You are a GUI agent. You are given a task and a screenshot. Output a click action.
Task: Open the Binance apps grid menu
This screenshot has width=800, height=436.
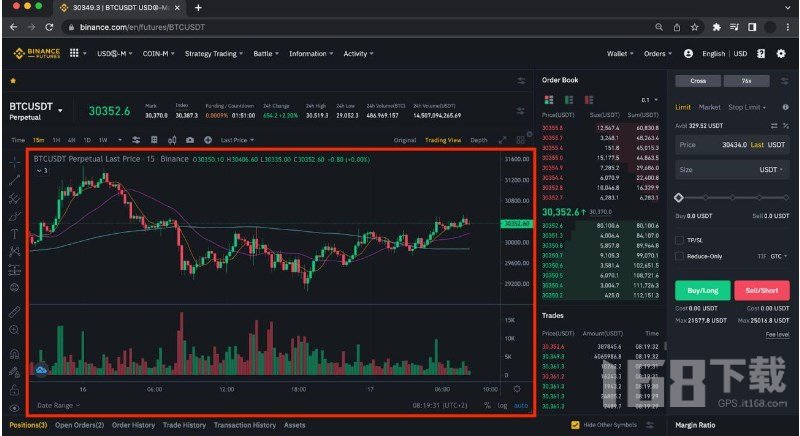point(74,53)
